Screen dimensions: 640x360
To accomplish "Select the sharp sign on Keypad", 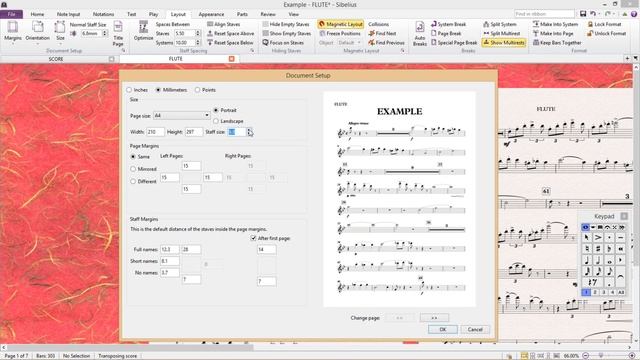I will tap(598, 249).
